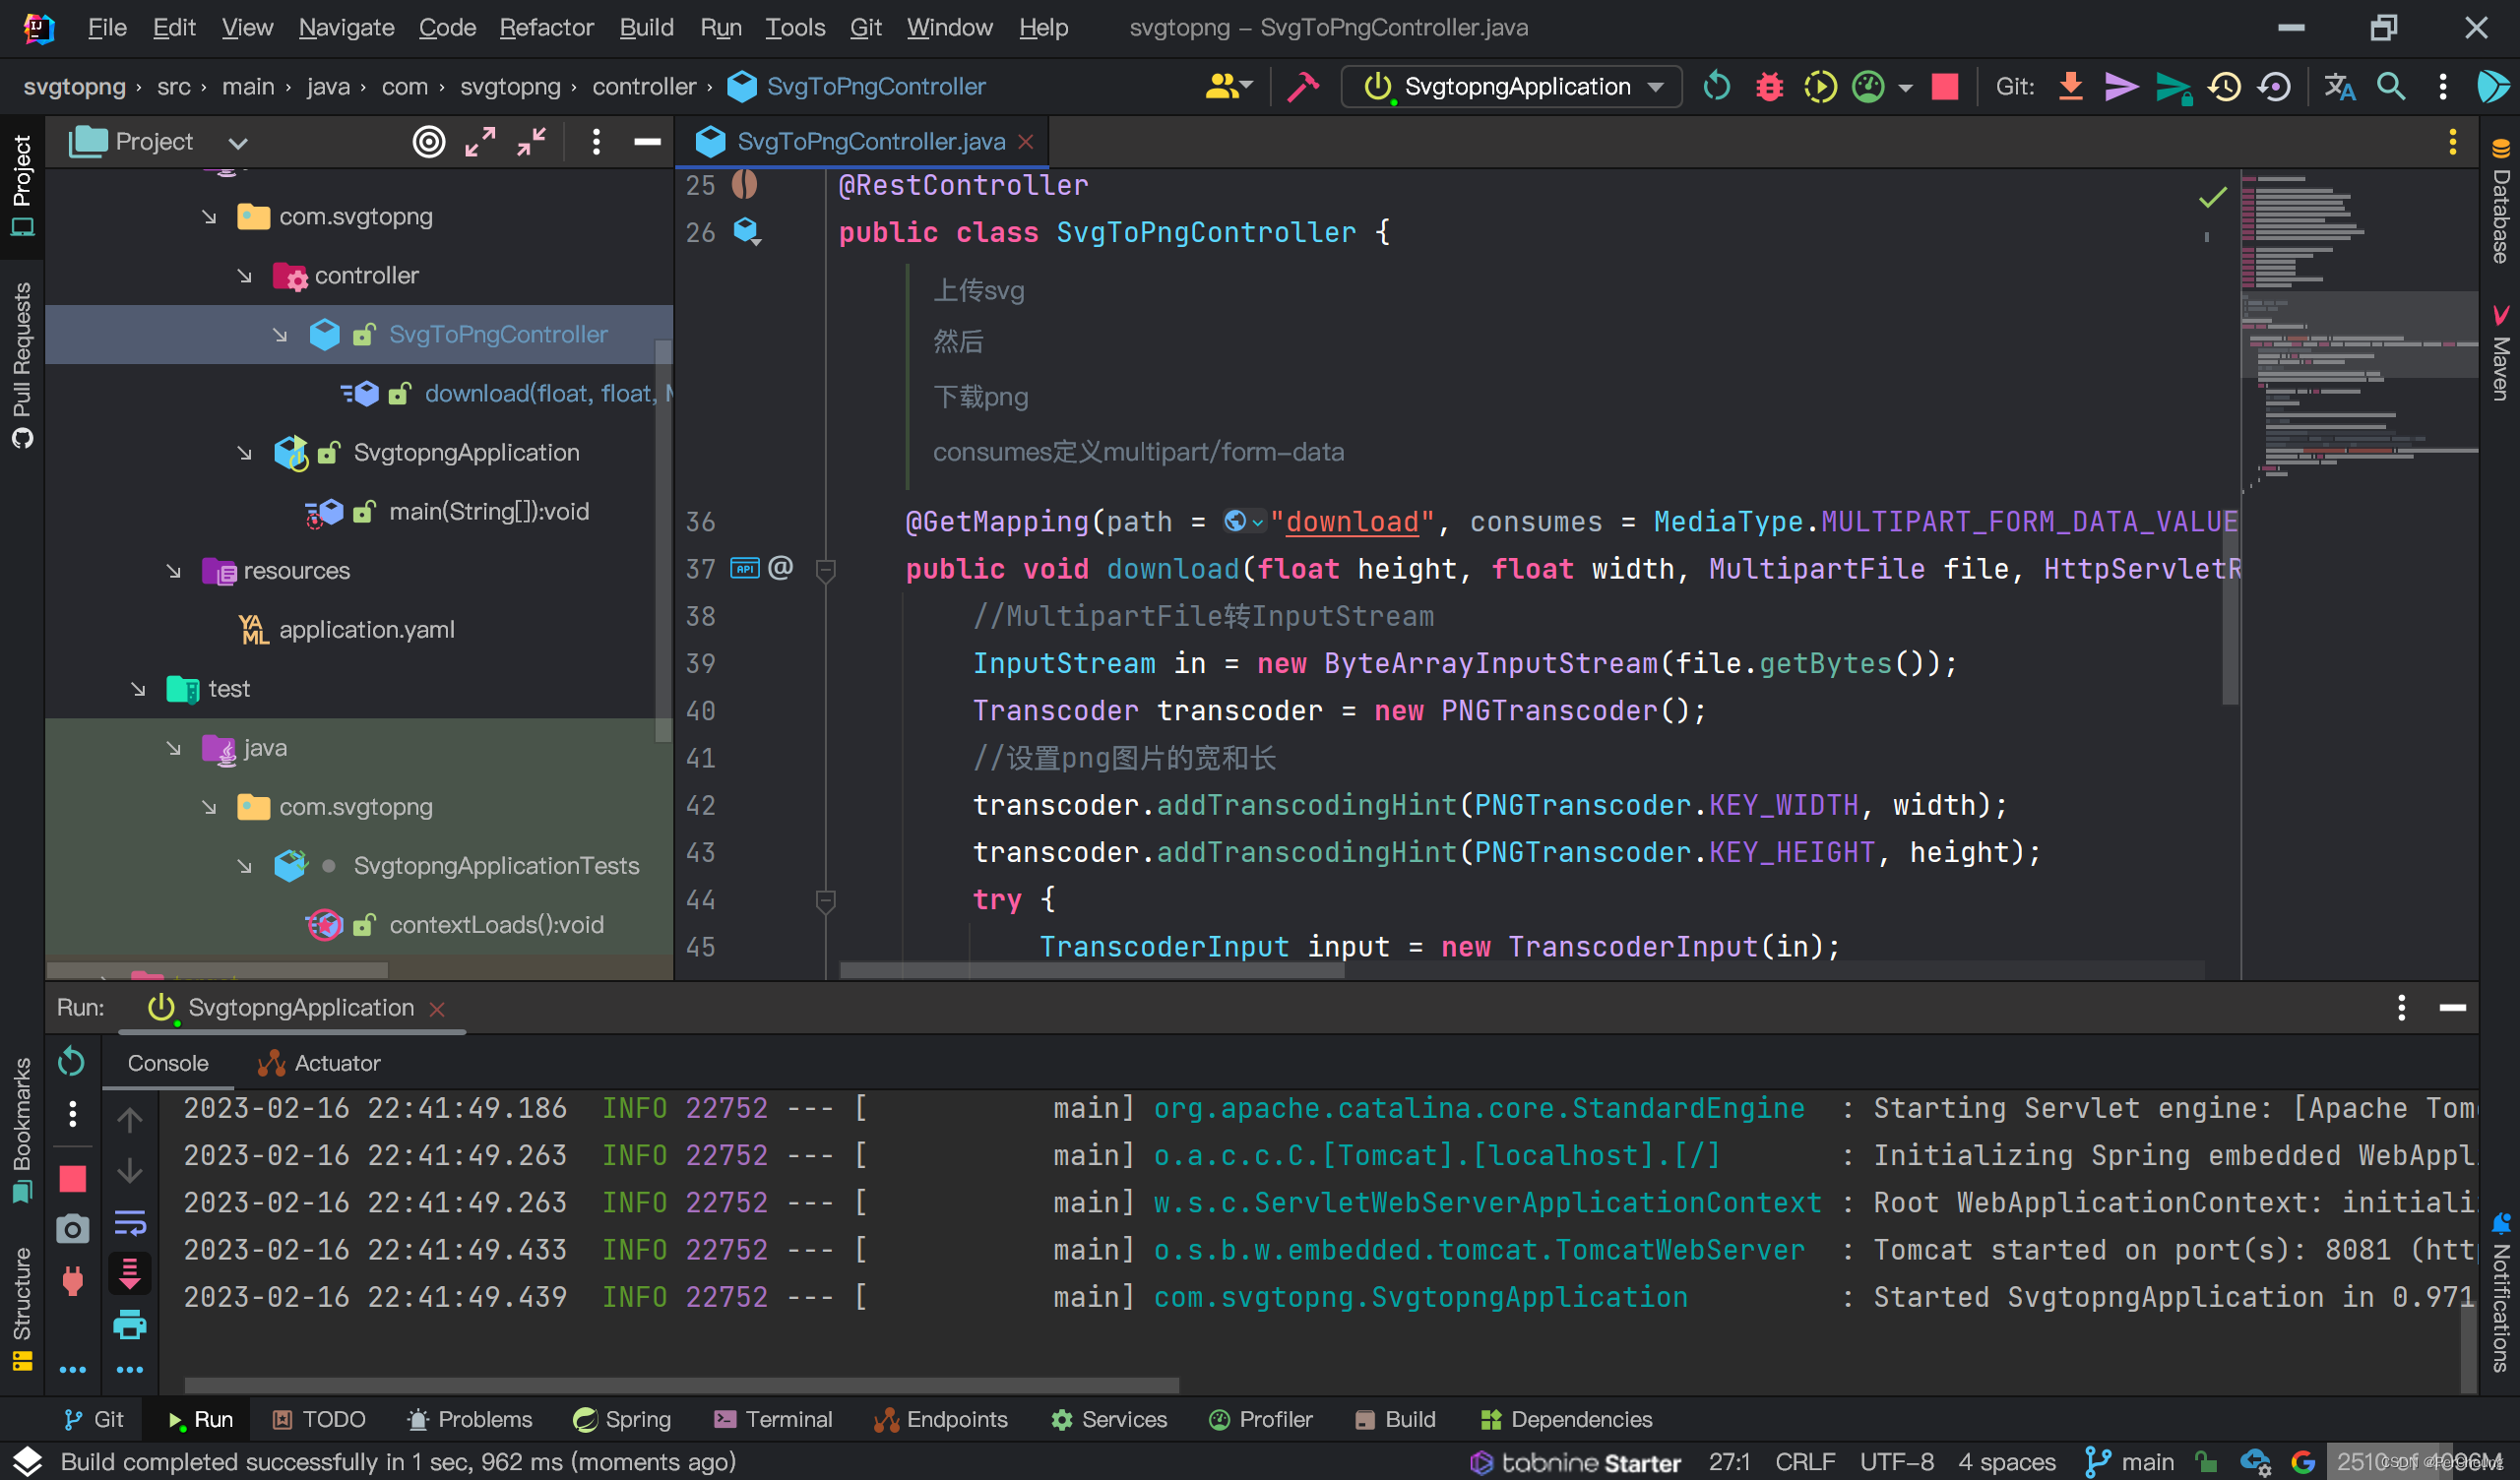This screenshot has height=1480, width=2520.
Task: Open the URL mapping globe dropdown on line 36
Action: [1244, 521]
